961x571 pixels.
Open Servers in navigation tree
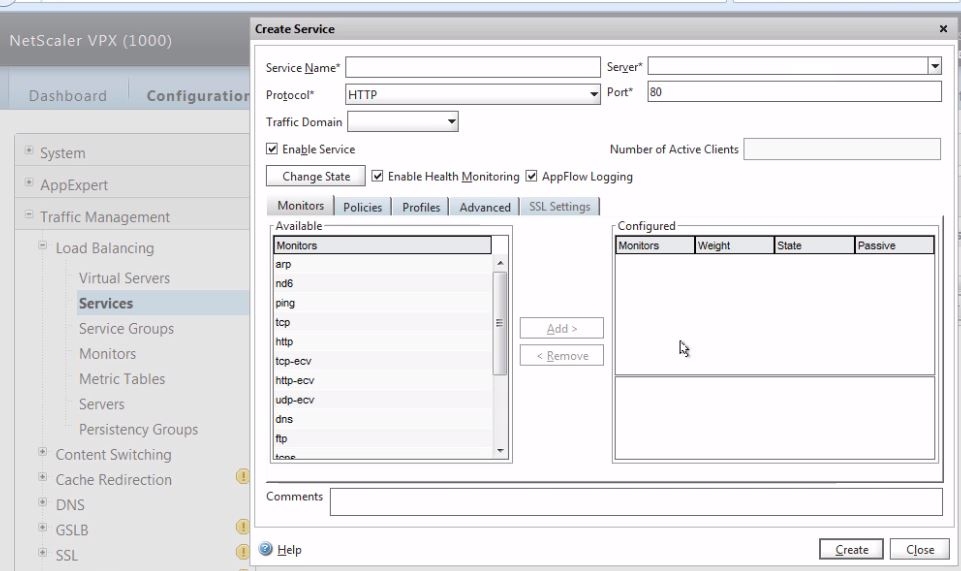(102, 404)
